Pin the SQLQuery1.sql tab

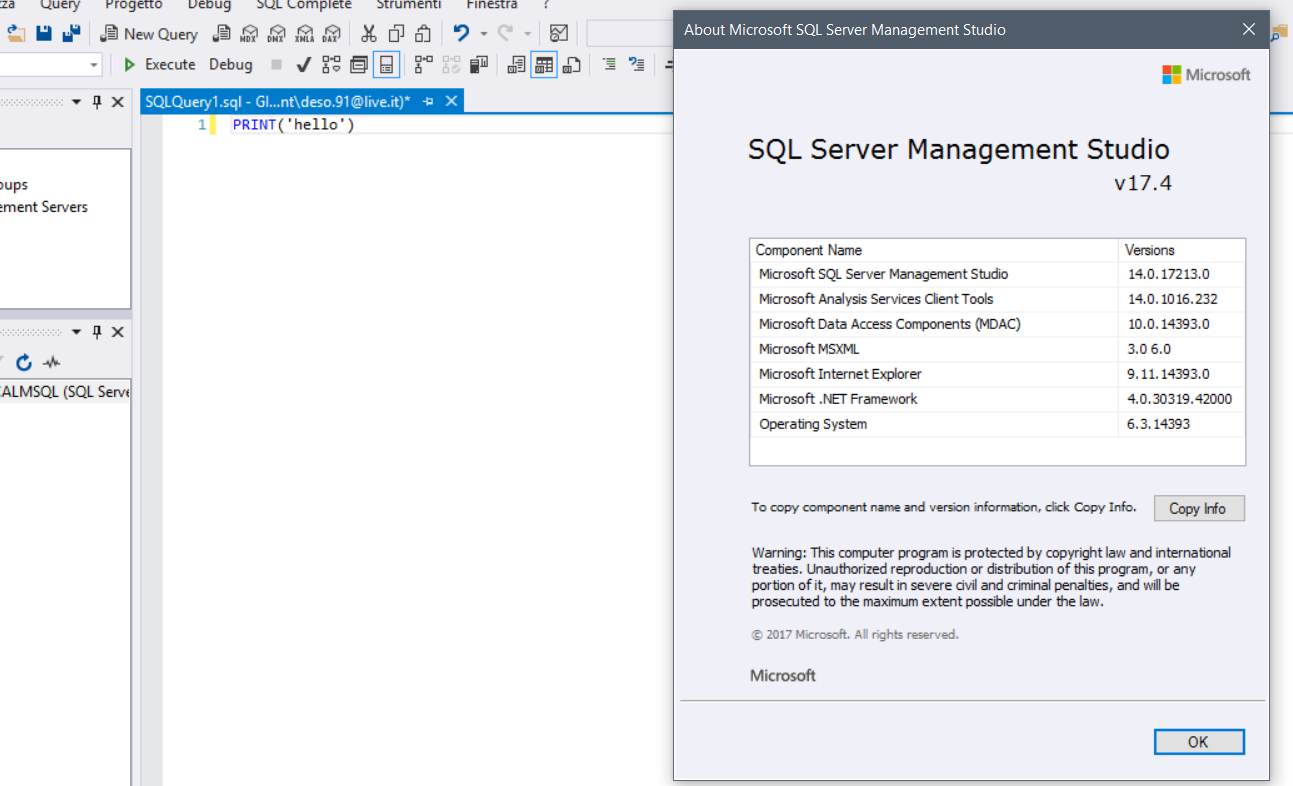click(428, 101)
